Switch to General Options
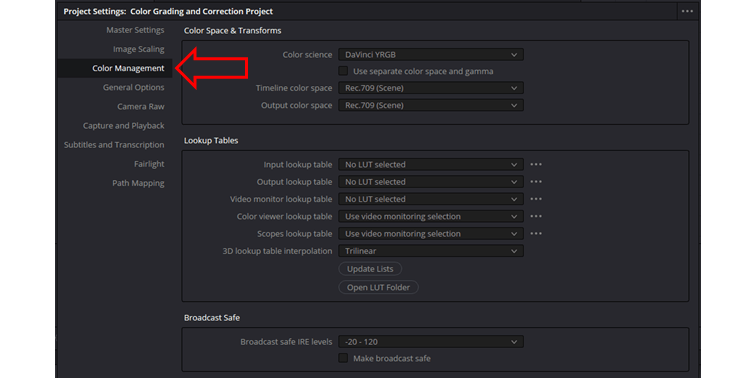 [x=133, y=87]
